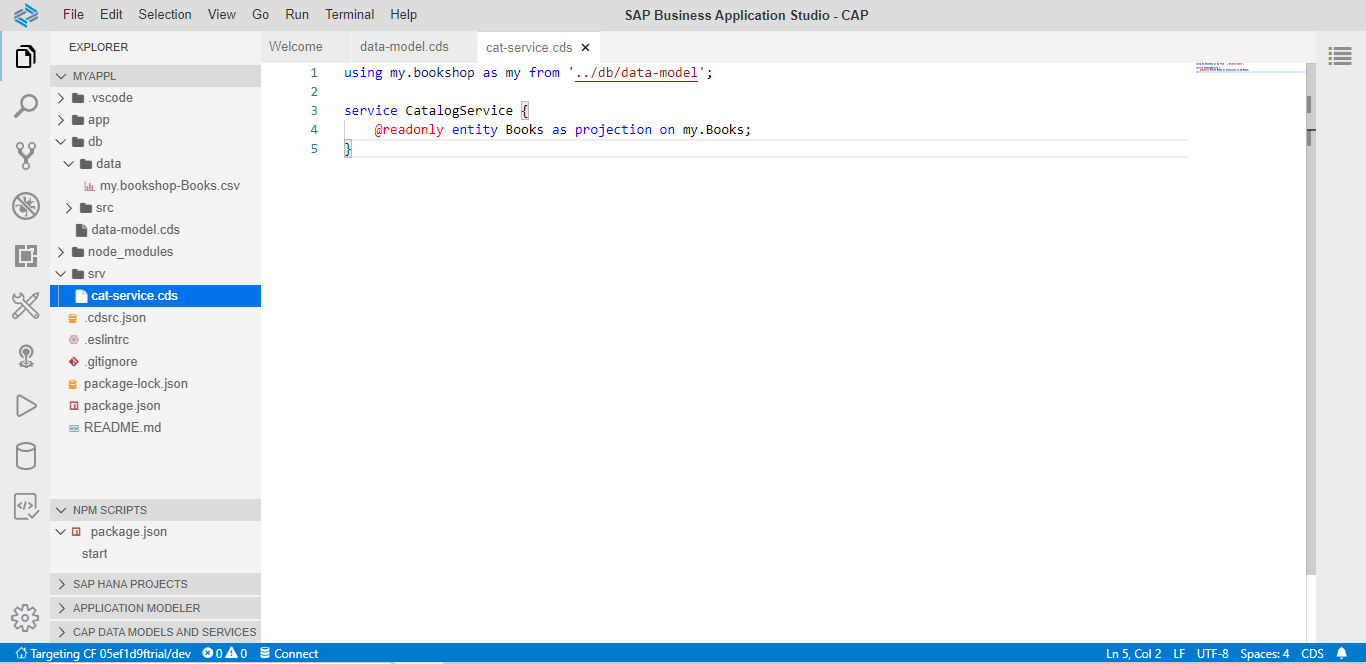Open the Search view in activity bar
Image resolution: width=1366 pixels, height=664 pixels.
[x=25, y=106]
